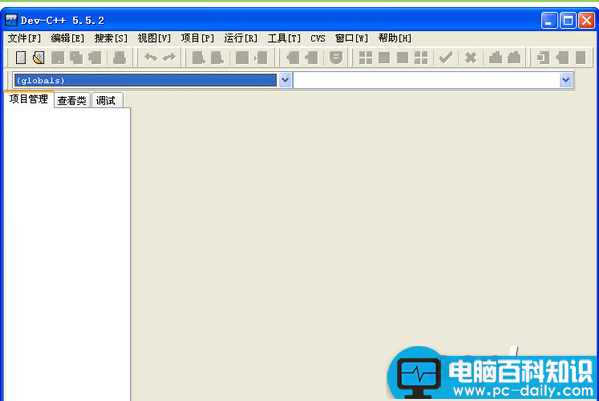
Task: Open a file using the toolbar folder icon
Action: 39,58
